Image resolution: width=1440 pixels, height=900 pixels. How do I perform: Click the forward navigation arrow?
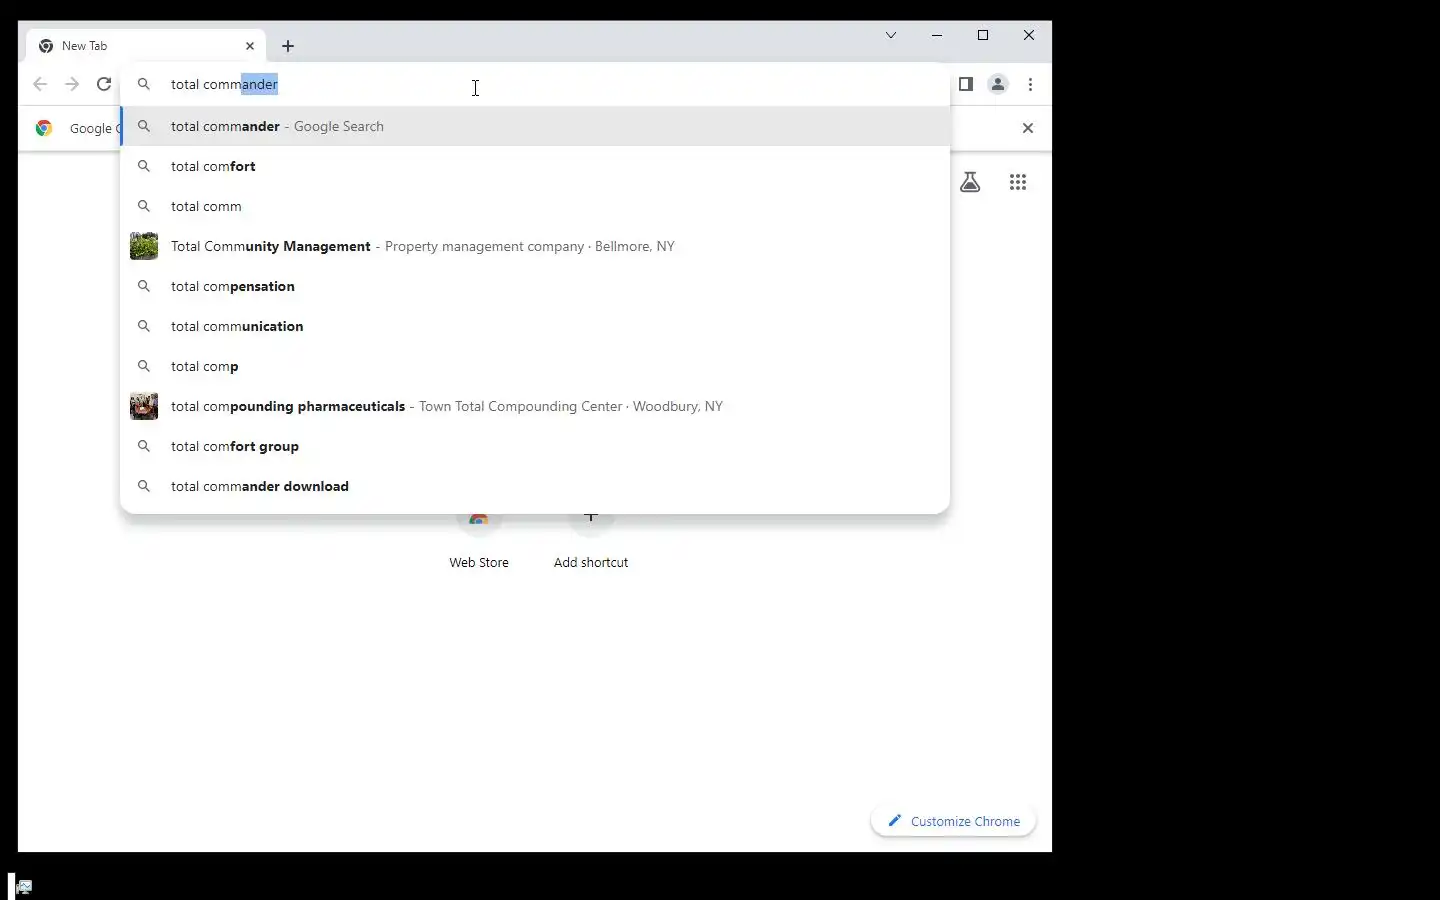pyautogui.click(x=72, y=84)
